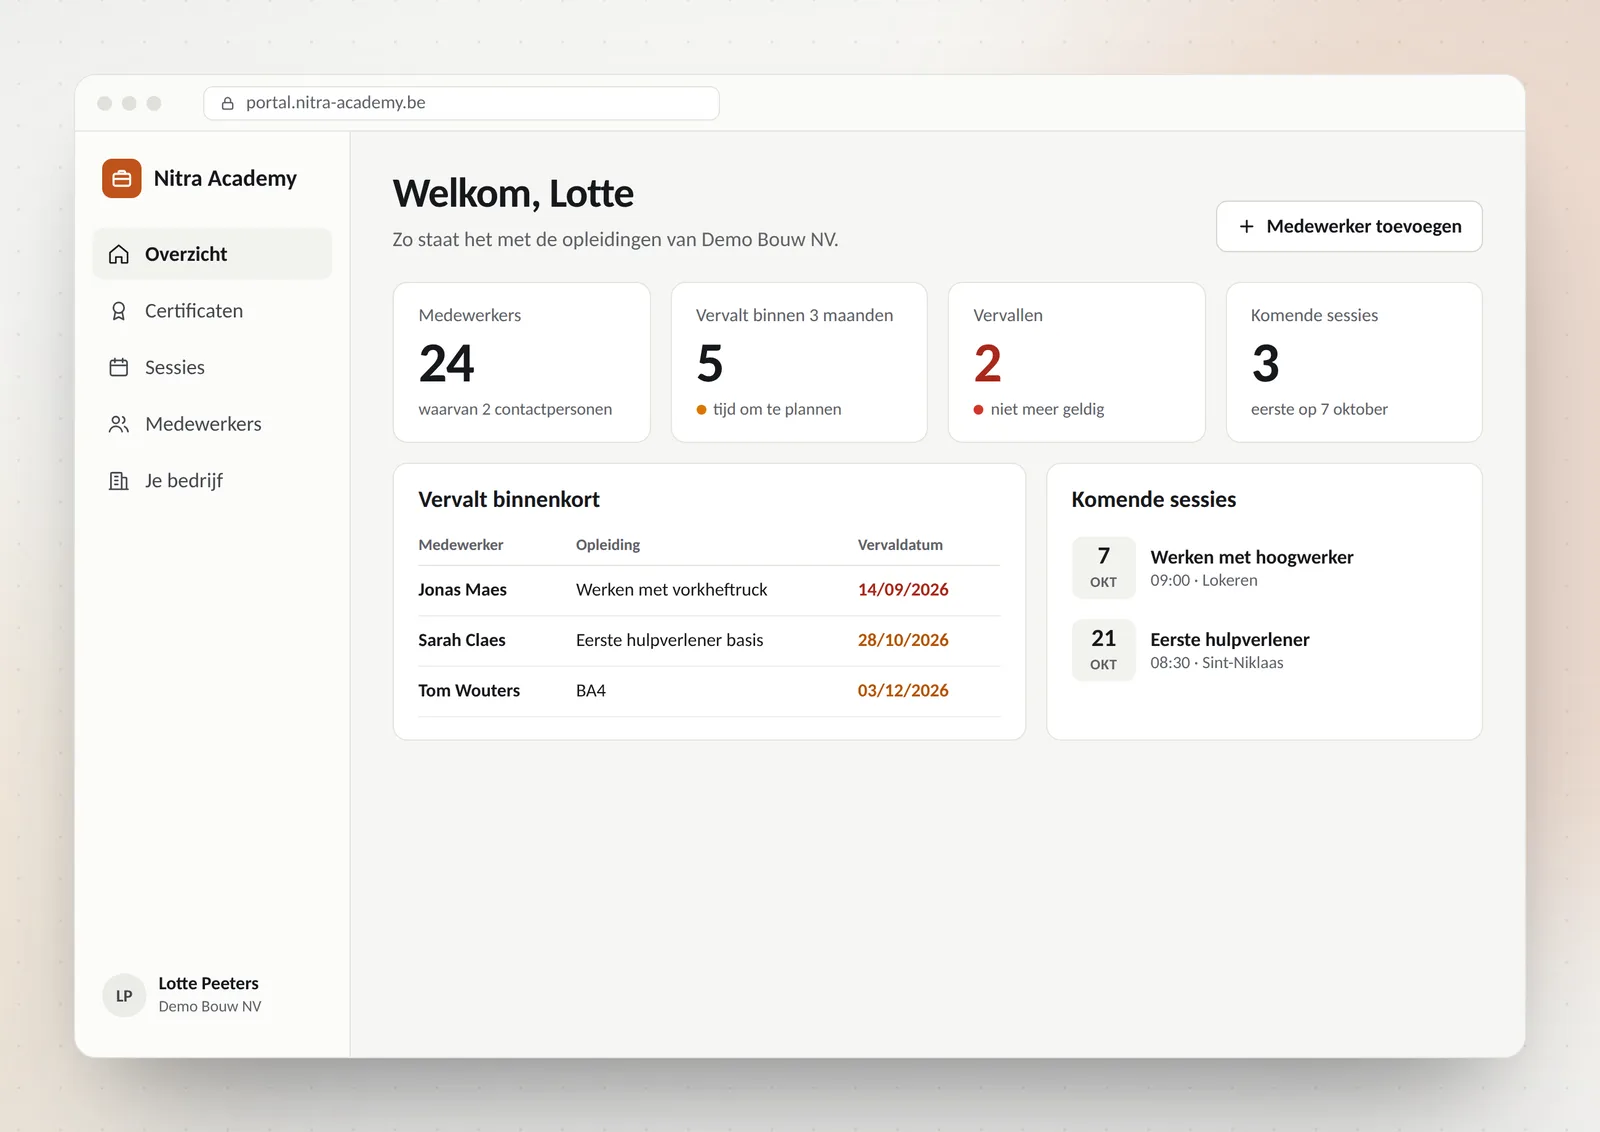This screenshot has height=1132, width=1600.
Task: Select Jonas Maes in the table
Action: coord(463,590)
